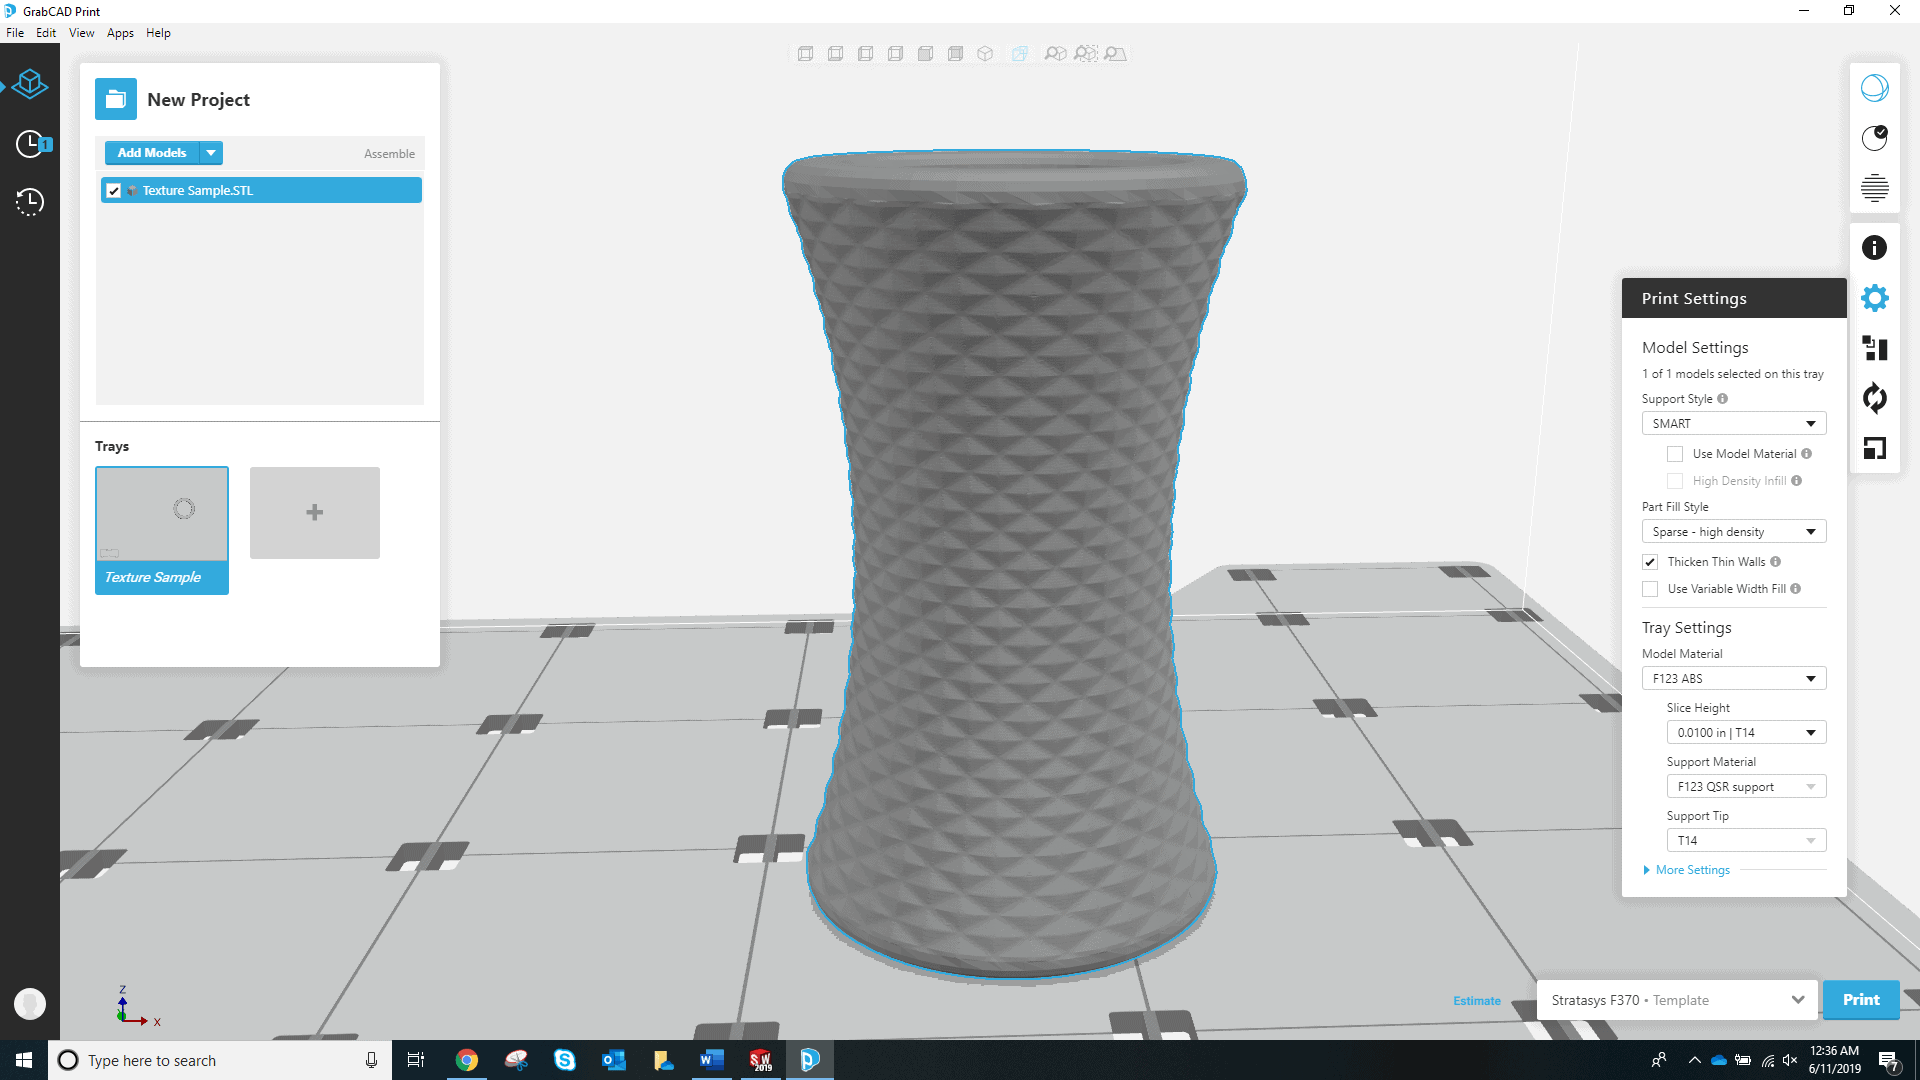1920x1080 pixels.
Task: Enable Use Variable Width Fill
Action: coord(1650,589)
